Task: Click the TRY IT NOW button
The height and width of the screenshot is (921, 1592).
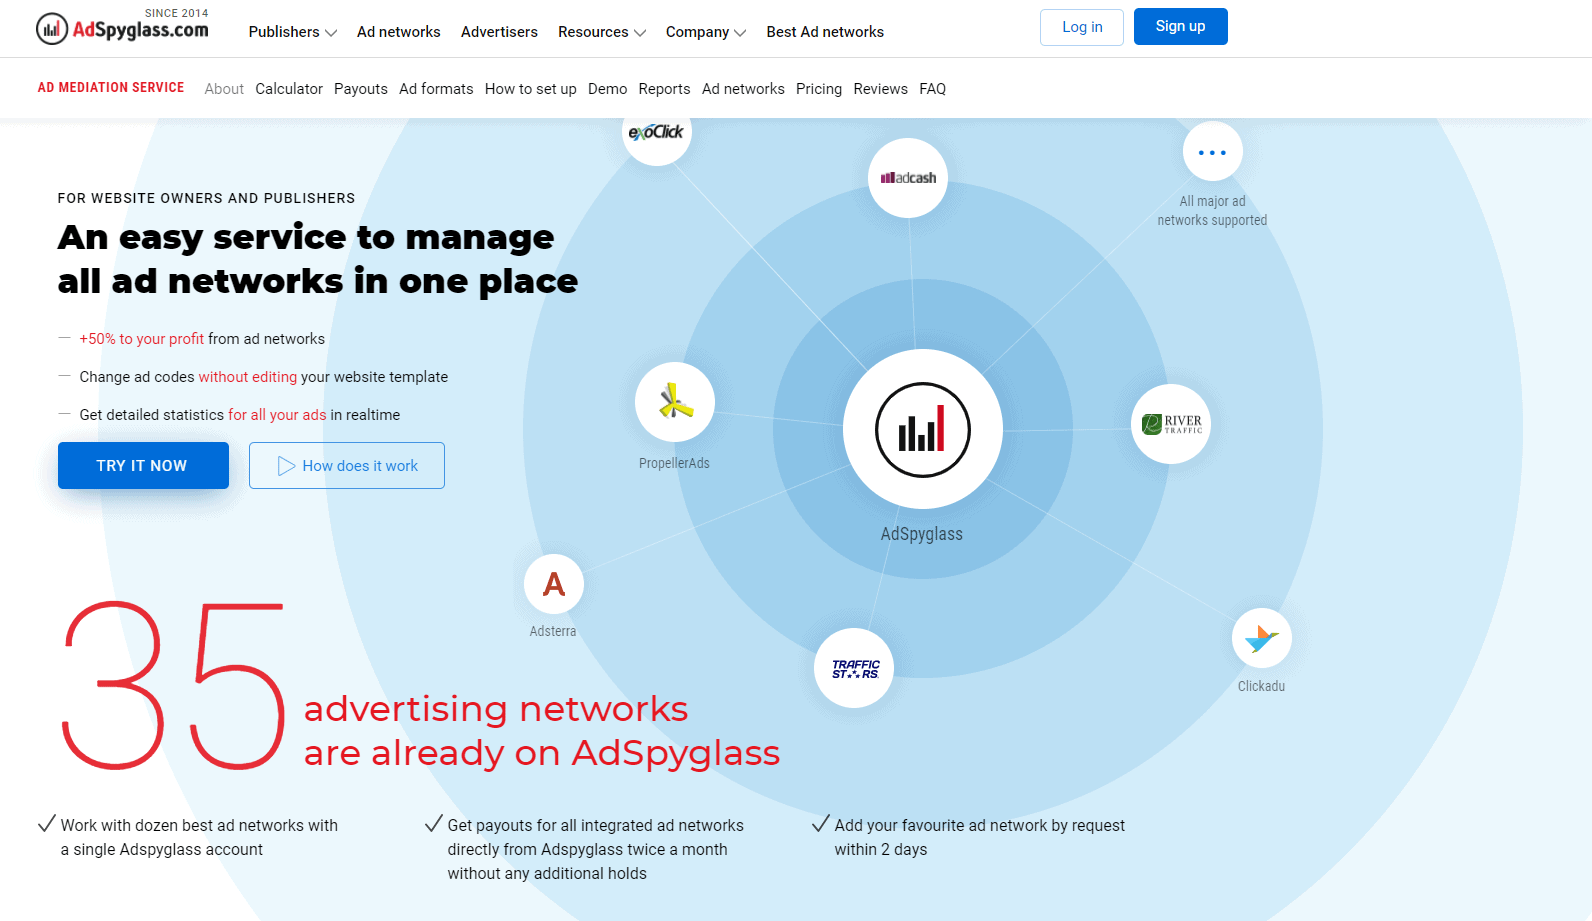Action: tap(143, 466)
